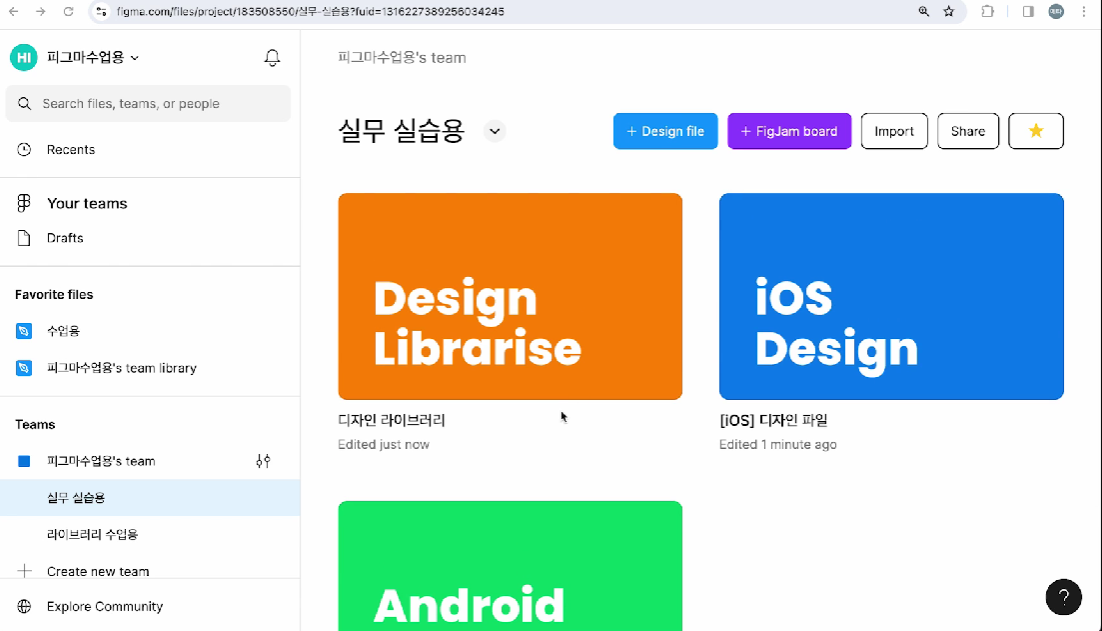The height and width of the screenshot is (631, 1102).
Task: Click the Import button
Action: [x=894, y=131]
